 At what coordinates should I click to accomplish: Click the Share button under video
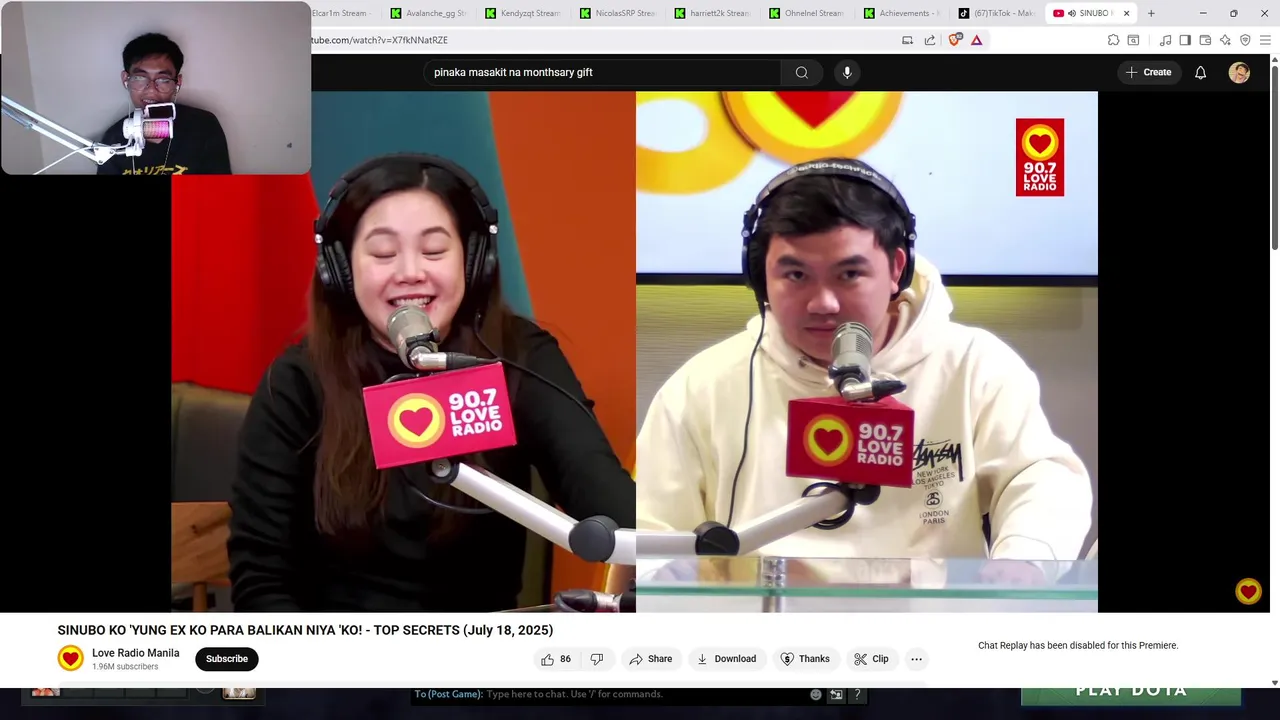click(650, 659)
